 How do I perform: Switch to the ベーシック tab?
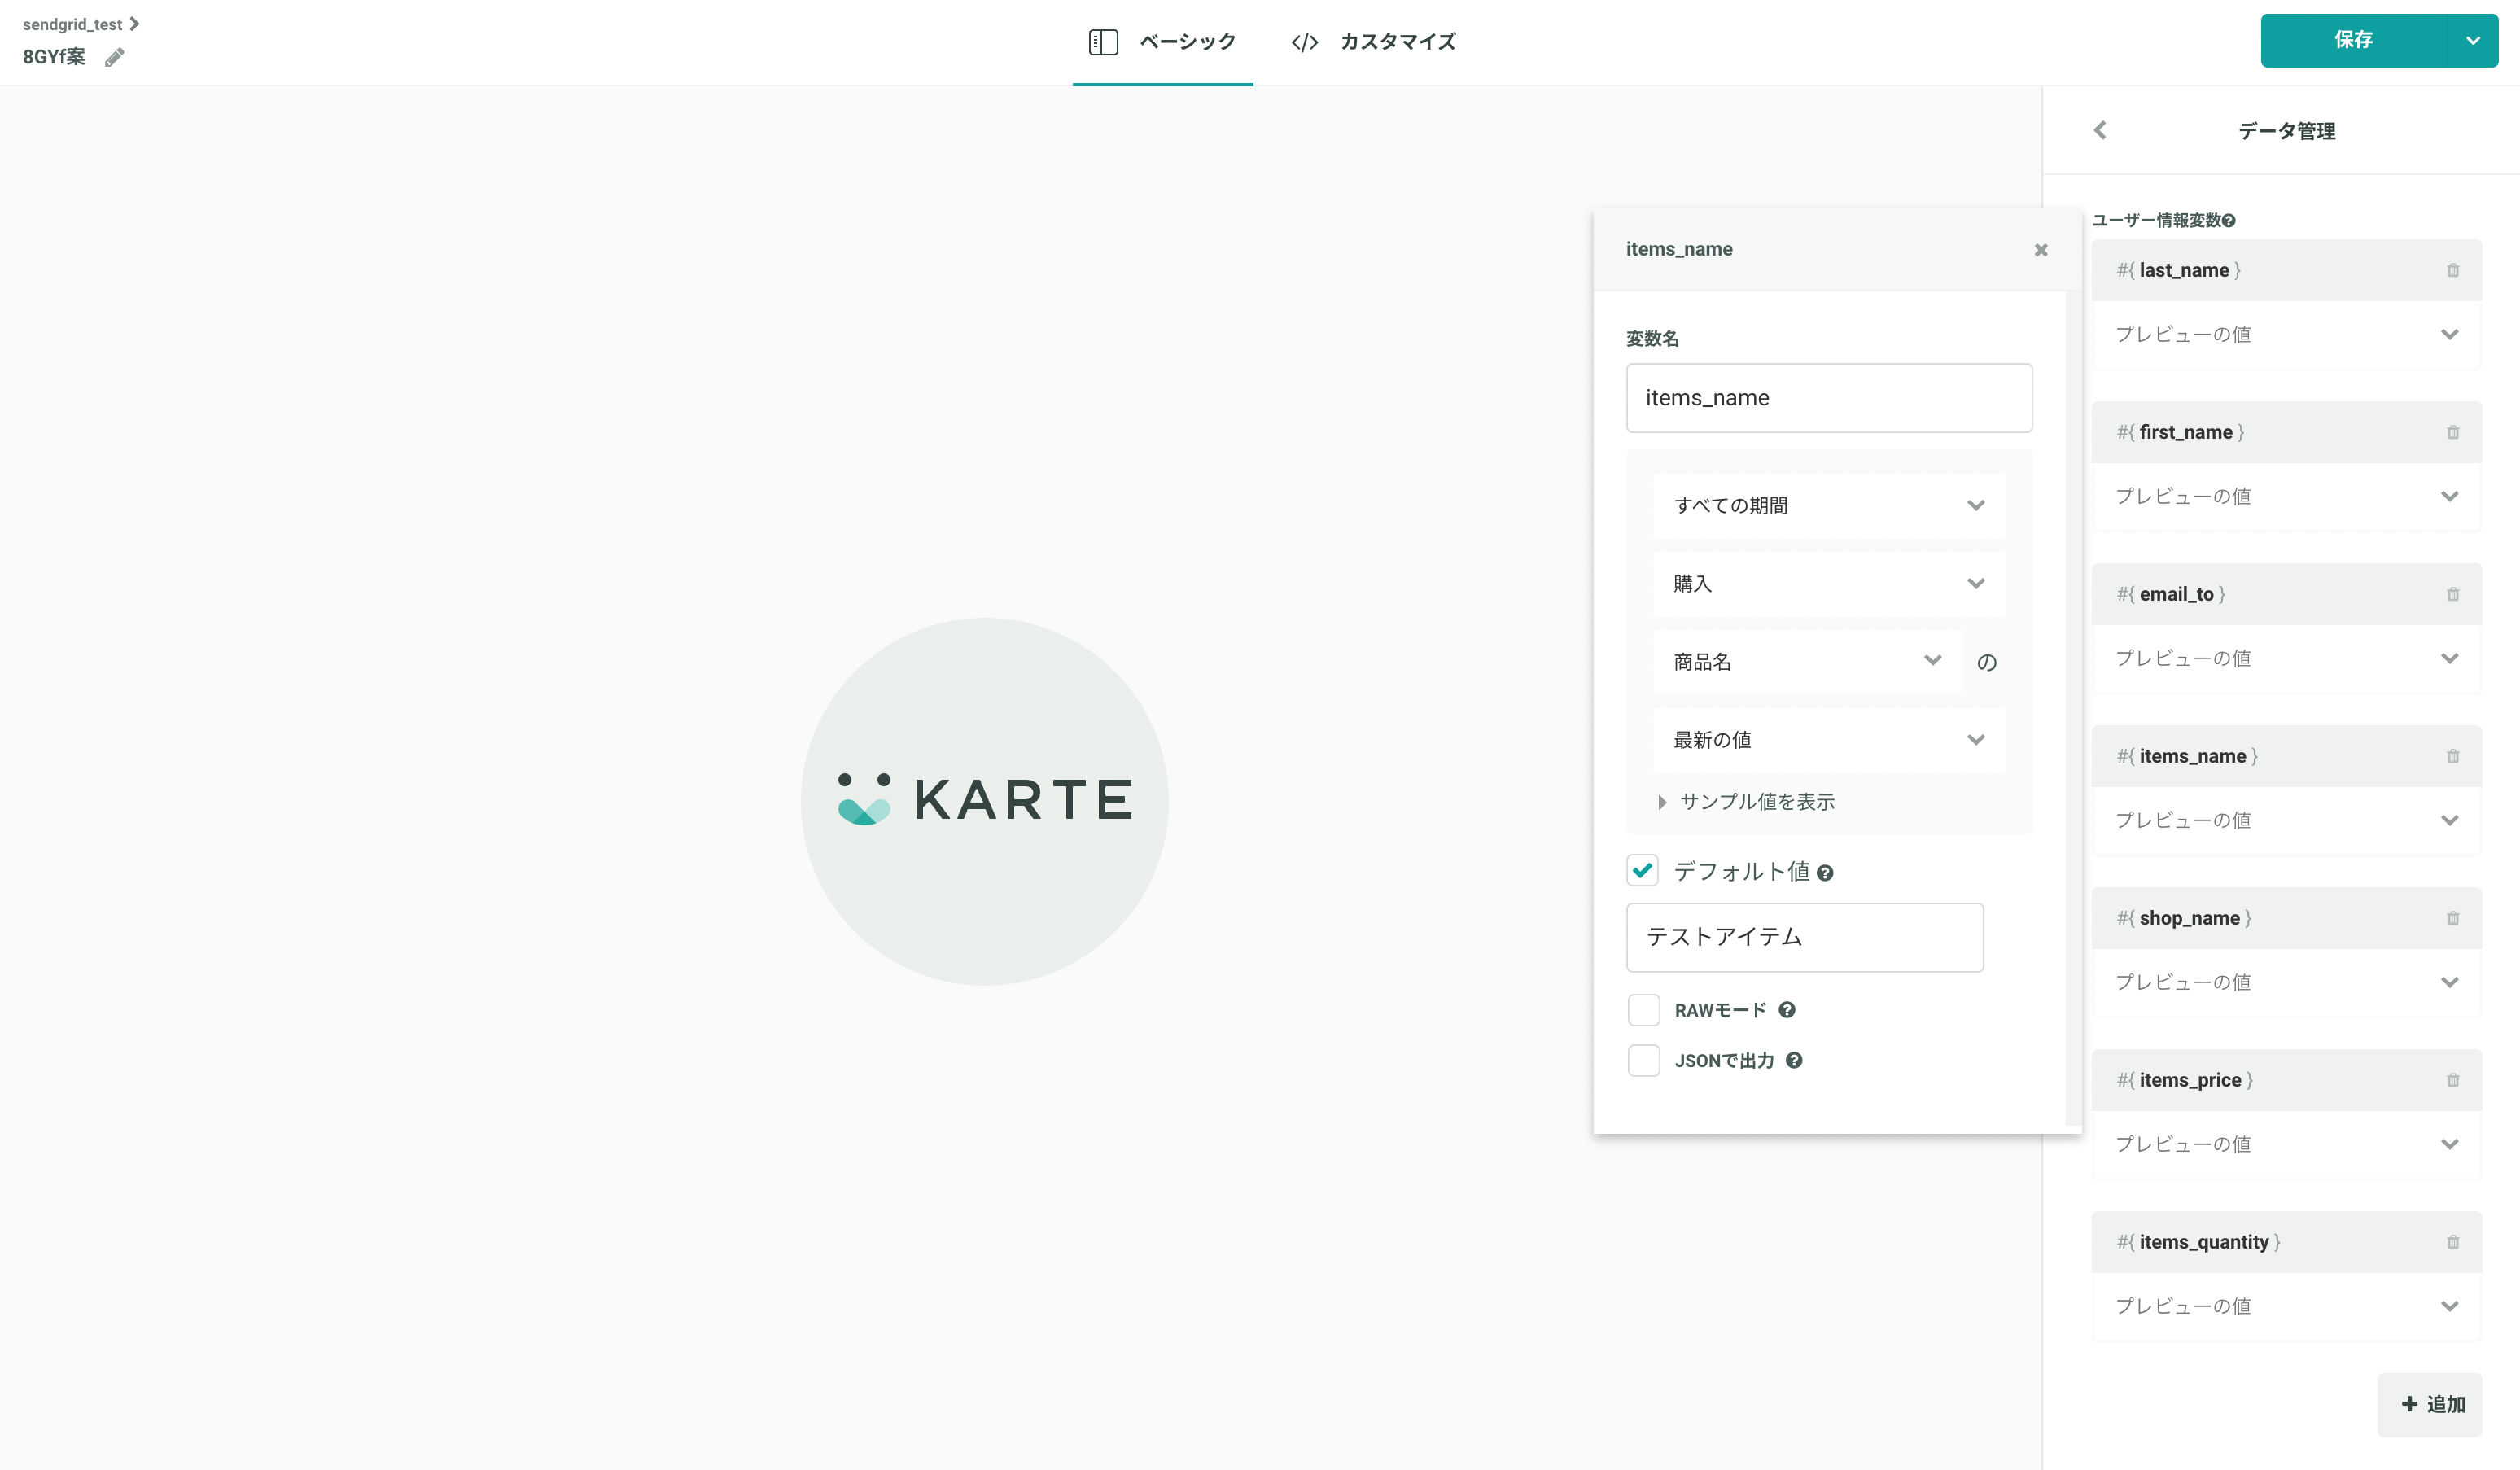[x=1162, y=42]
